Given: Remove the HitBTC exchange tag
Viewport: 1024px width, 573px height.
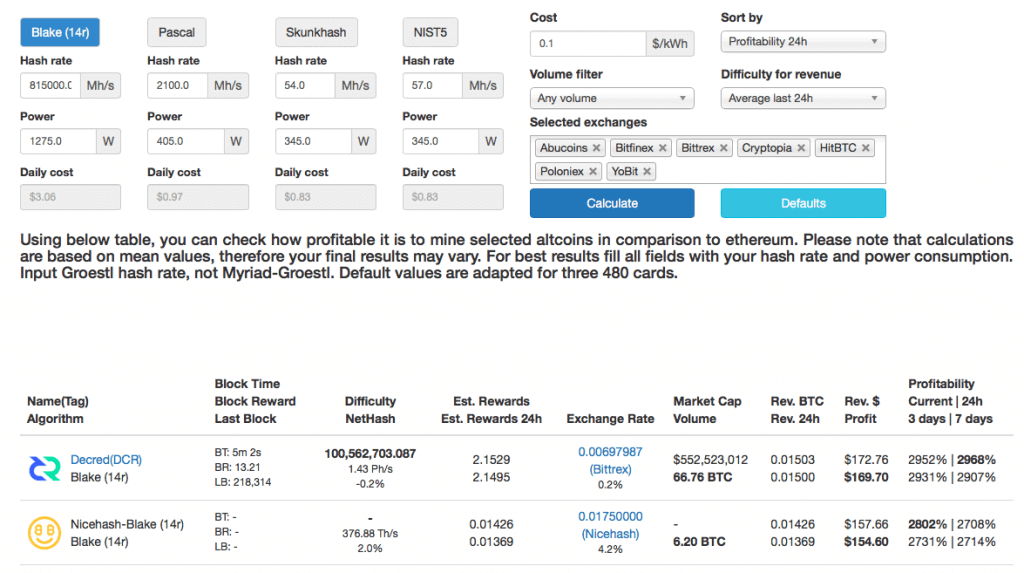Looking at the screenshot, I should point(866,148).
